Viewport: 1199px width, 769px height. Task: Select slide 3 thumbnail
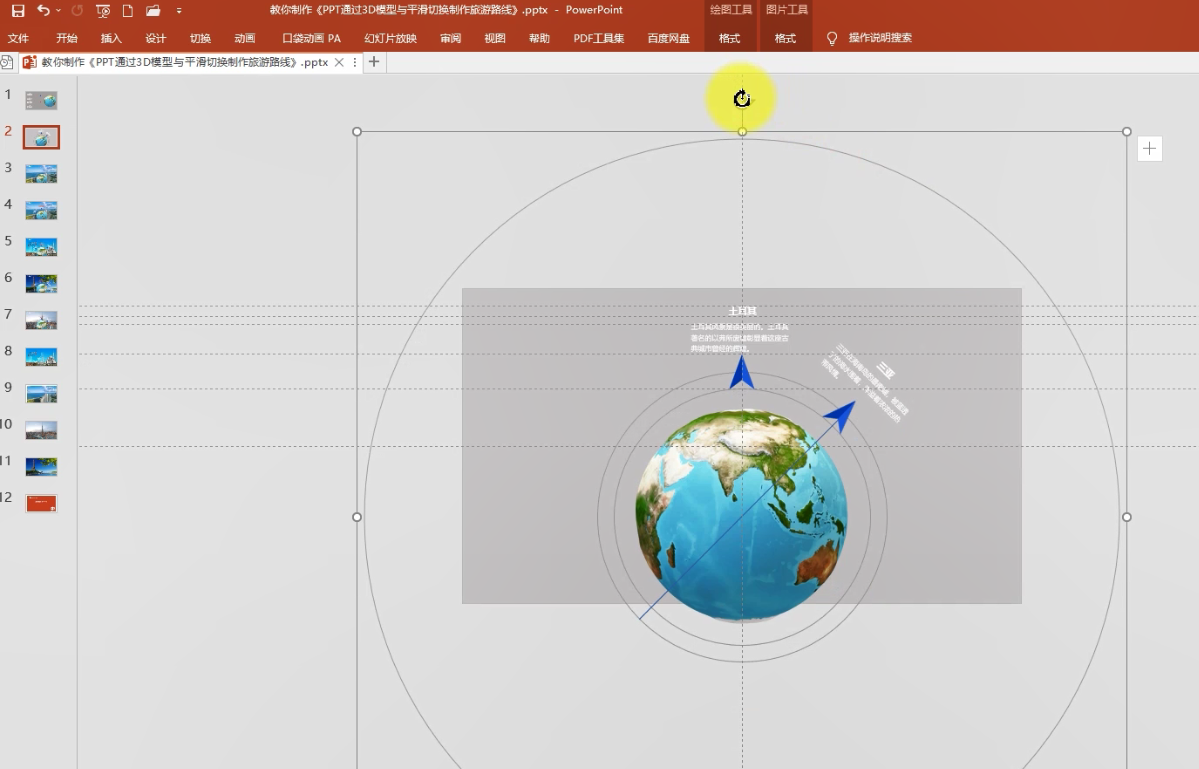tap(41, 174)
